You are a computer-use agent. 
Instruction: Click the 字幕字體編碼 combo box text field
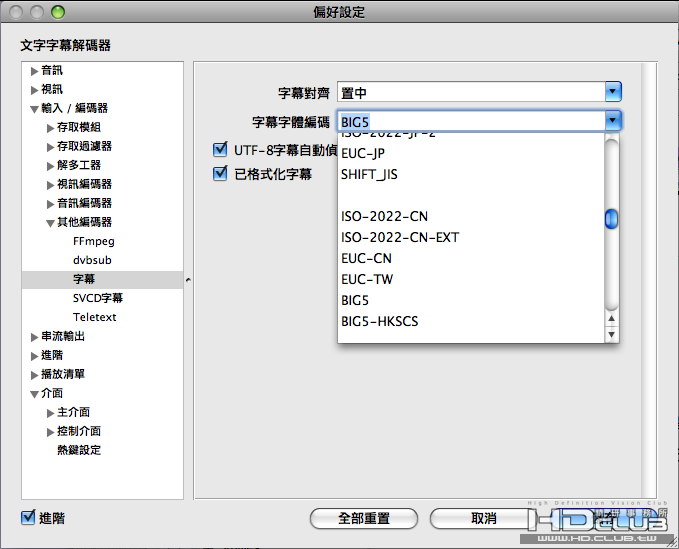(x=471, y=122)
